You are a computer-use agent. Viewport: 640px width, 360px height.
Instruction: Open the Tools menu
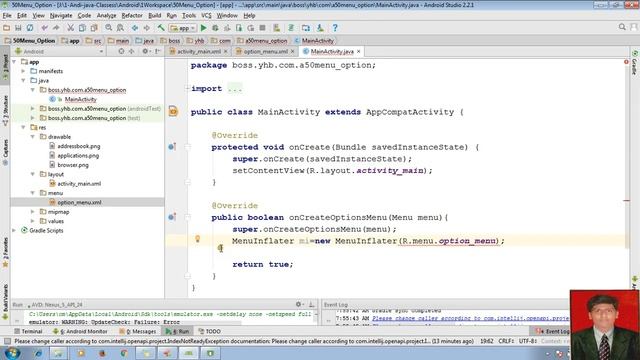(x=189, y=16)
